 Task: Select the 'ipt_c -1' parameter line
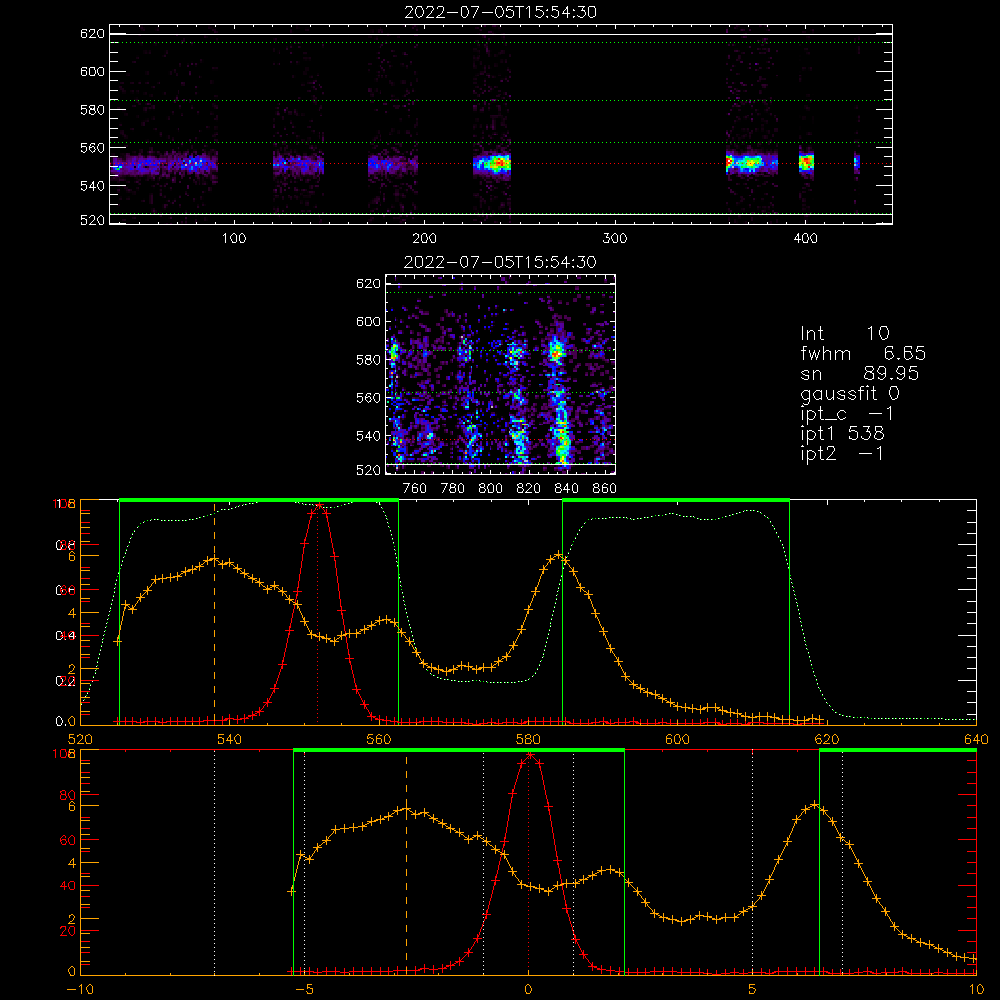coord(847,414)
